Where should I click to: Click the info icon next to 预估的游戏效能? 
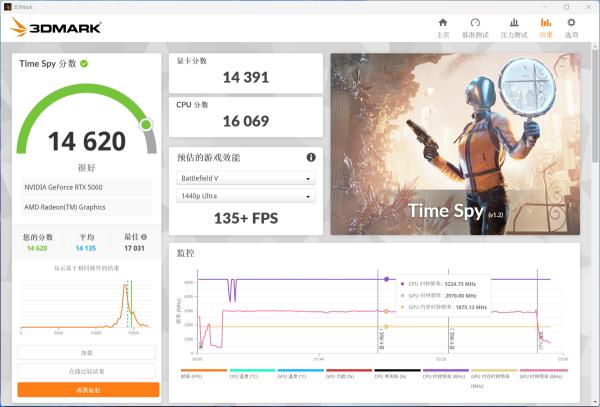tap(311, 157)
